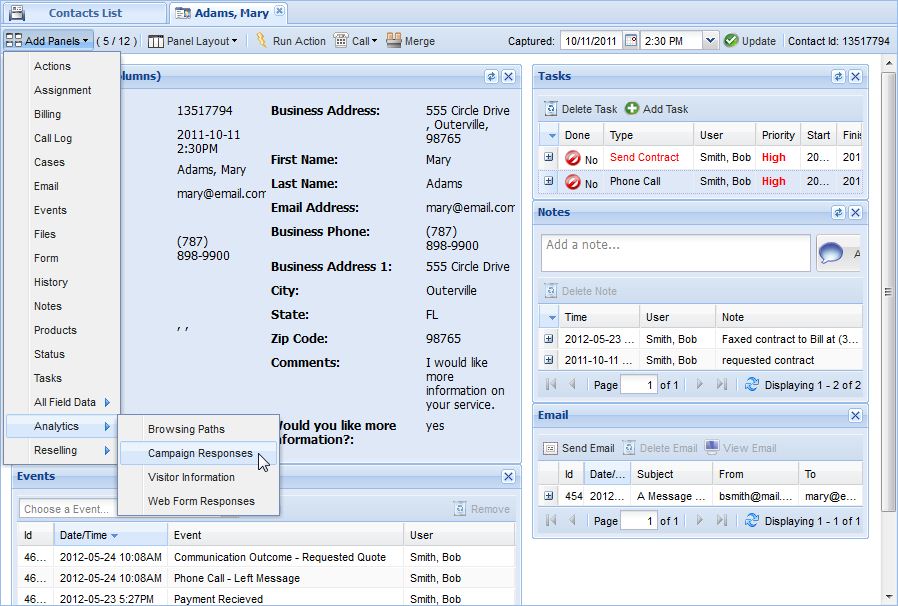Expand the Reselling submenu

[x=62, y=450]
